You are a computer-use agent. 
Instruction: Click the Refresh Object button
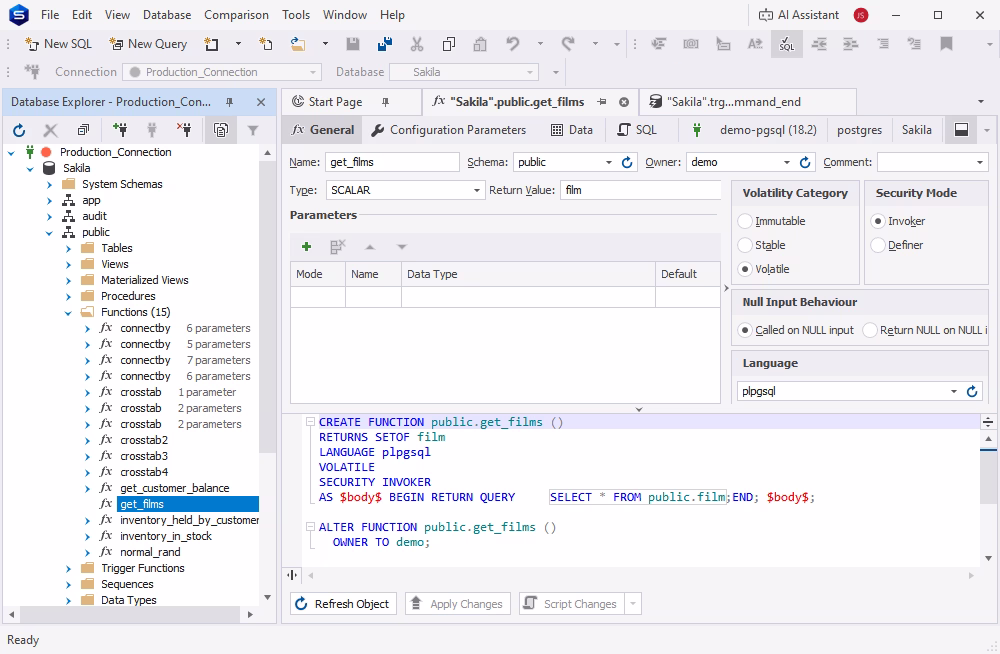(343, 604)
